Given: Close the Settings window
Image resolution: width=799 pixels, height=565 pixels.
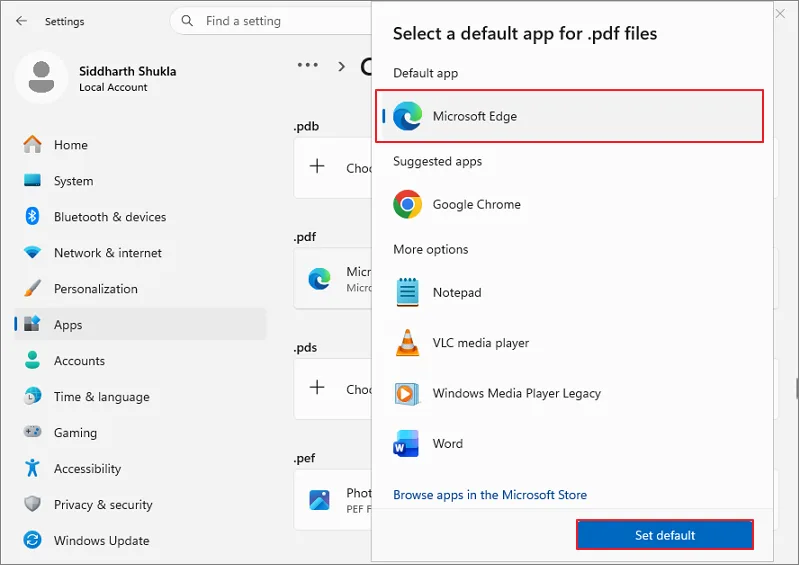Looking at the screenshot, I should pyautogui.click(x=780, y=14).
